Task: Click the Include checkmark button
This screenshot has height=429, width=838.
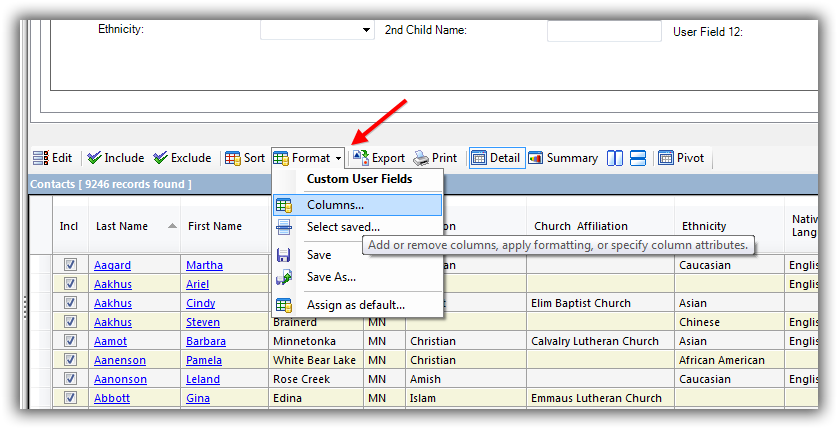Action: [x=115, y=158]
